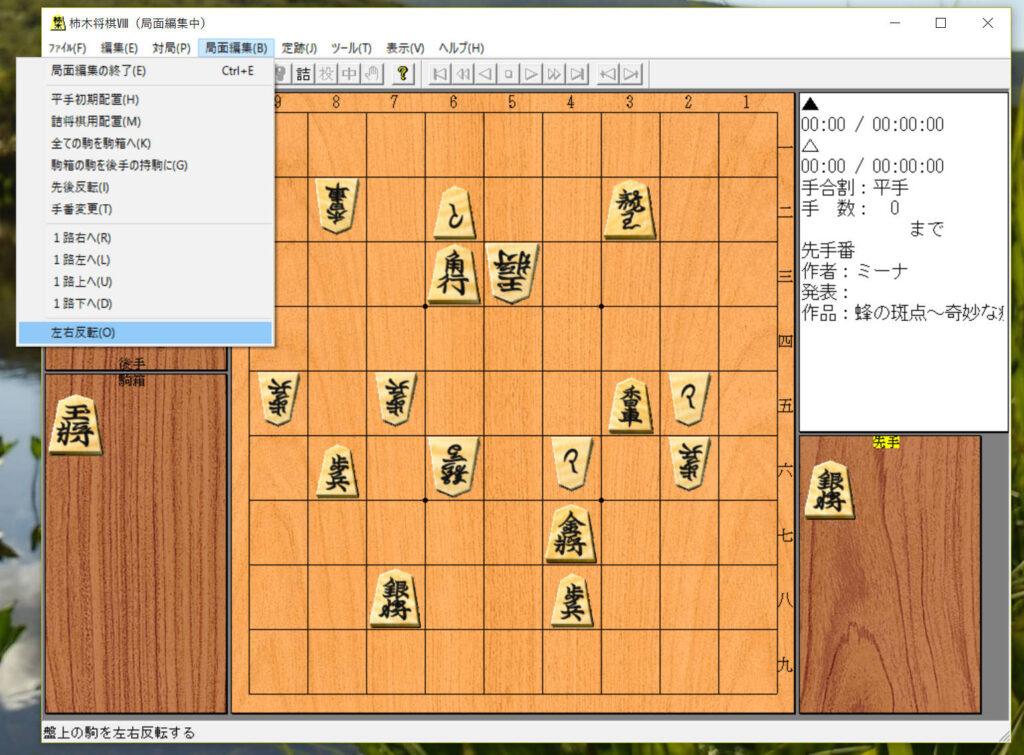
Task: Jump to the last move with skip-to-end icon
Action: click(x=578, y=74)
